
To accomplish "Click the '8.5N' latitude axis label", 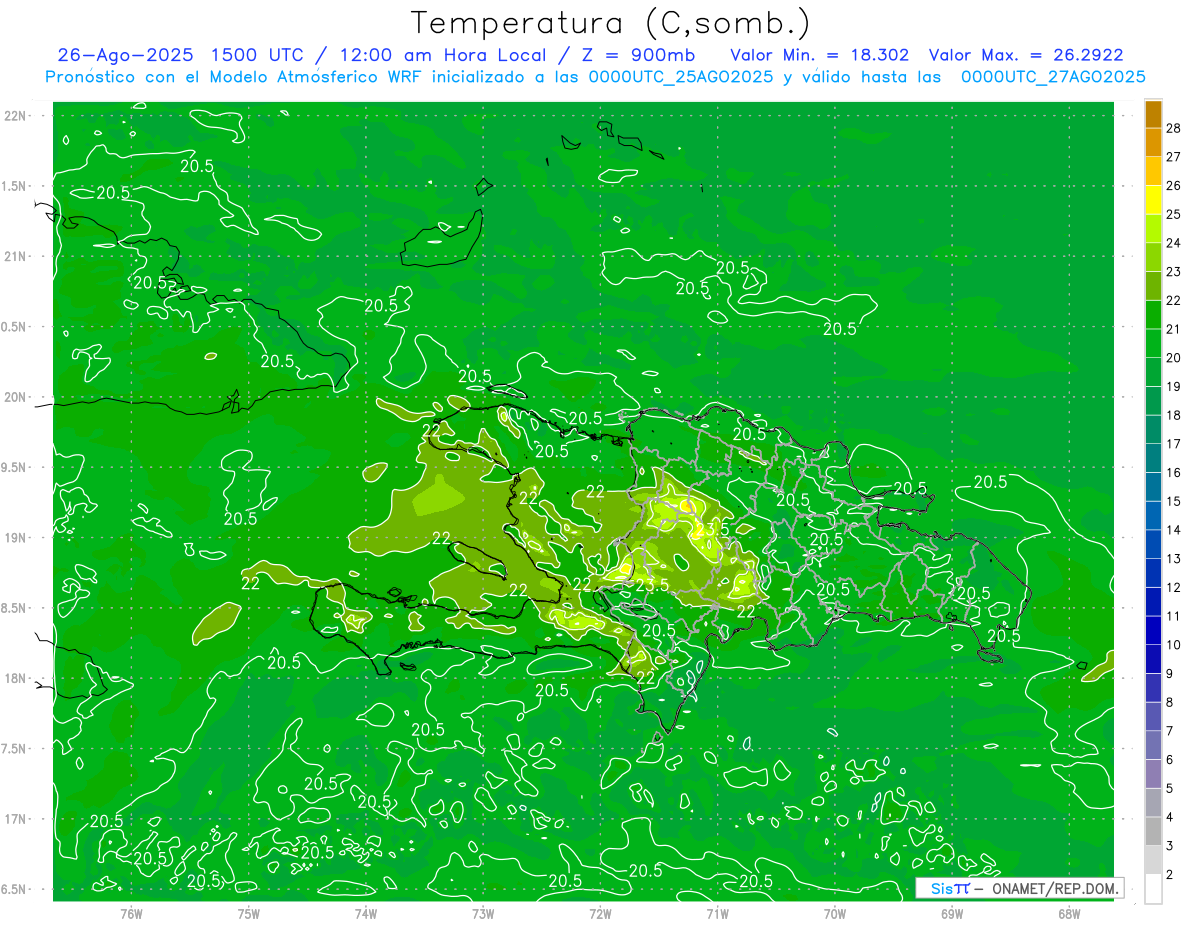I will click(15, 608).
